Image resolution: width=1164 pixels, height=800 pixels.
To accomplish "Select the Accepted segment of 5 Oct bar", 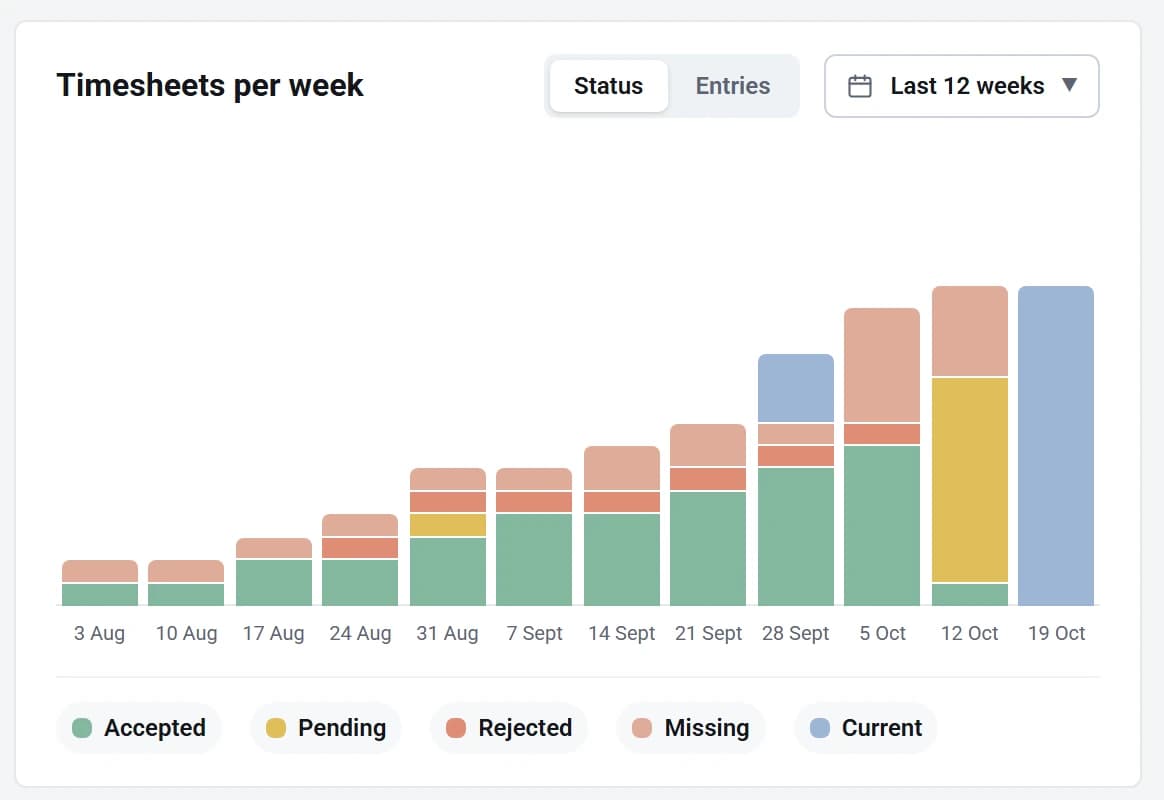I will pyautogui.click(x=882, y=525).
